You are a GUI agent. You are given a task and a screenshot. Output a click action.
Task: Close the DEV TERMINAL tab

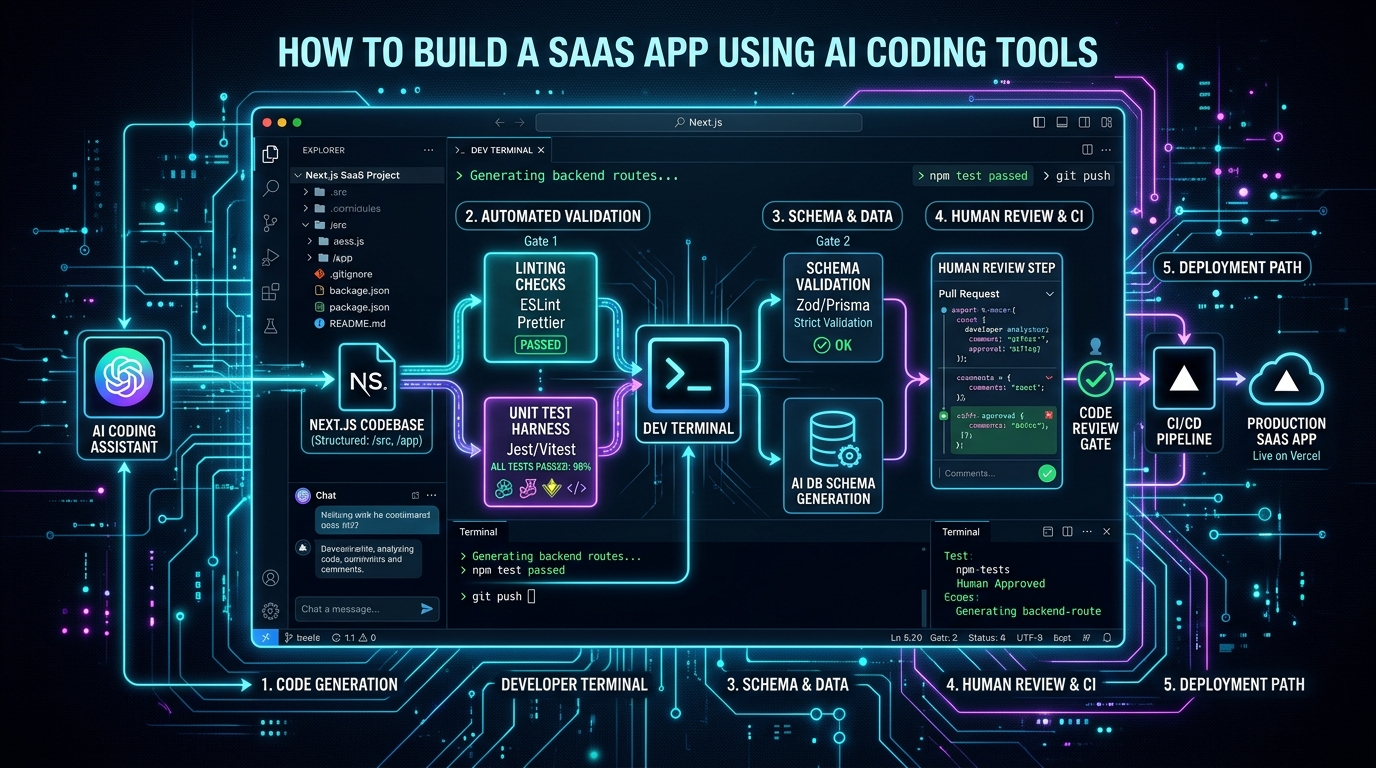click(x=542, y=150)
